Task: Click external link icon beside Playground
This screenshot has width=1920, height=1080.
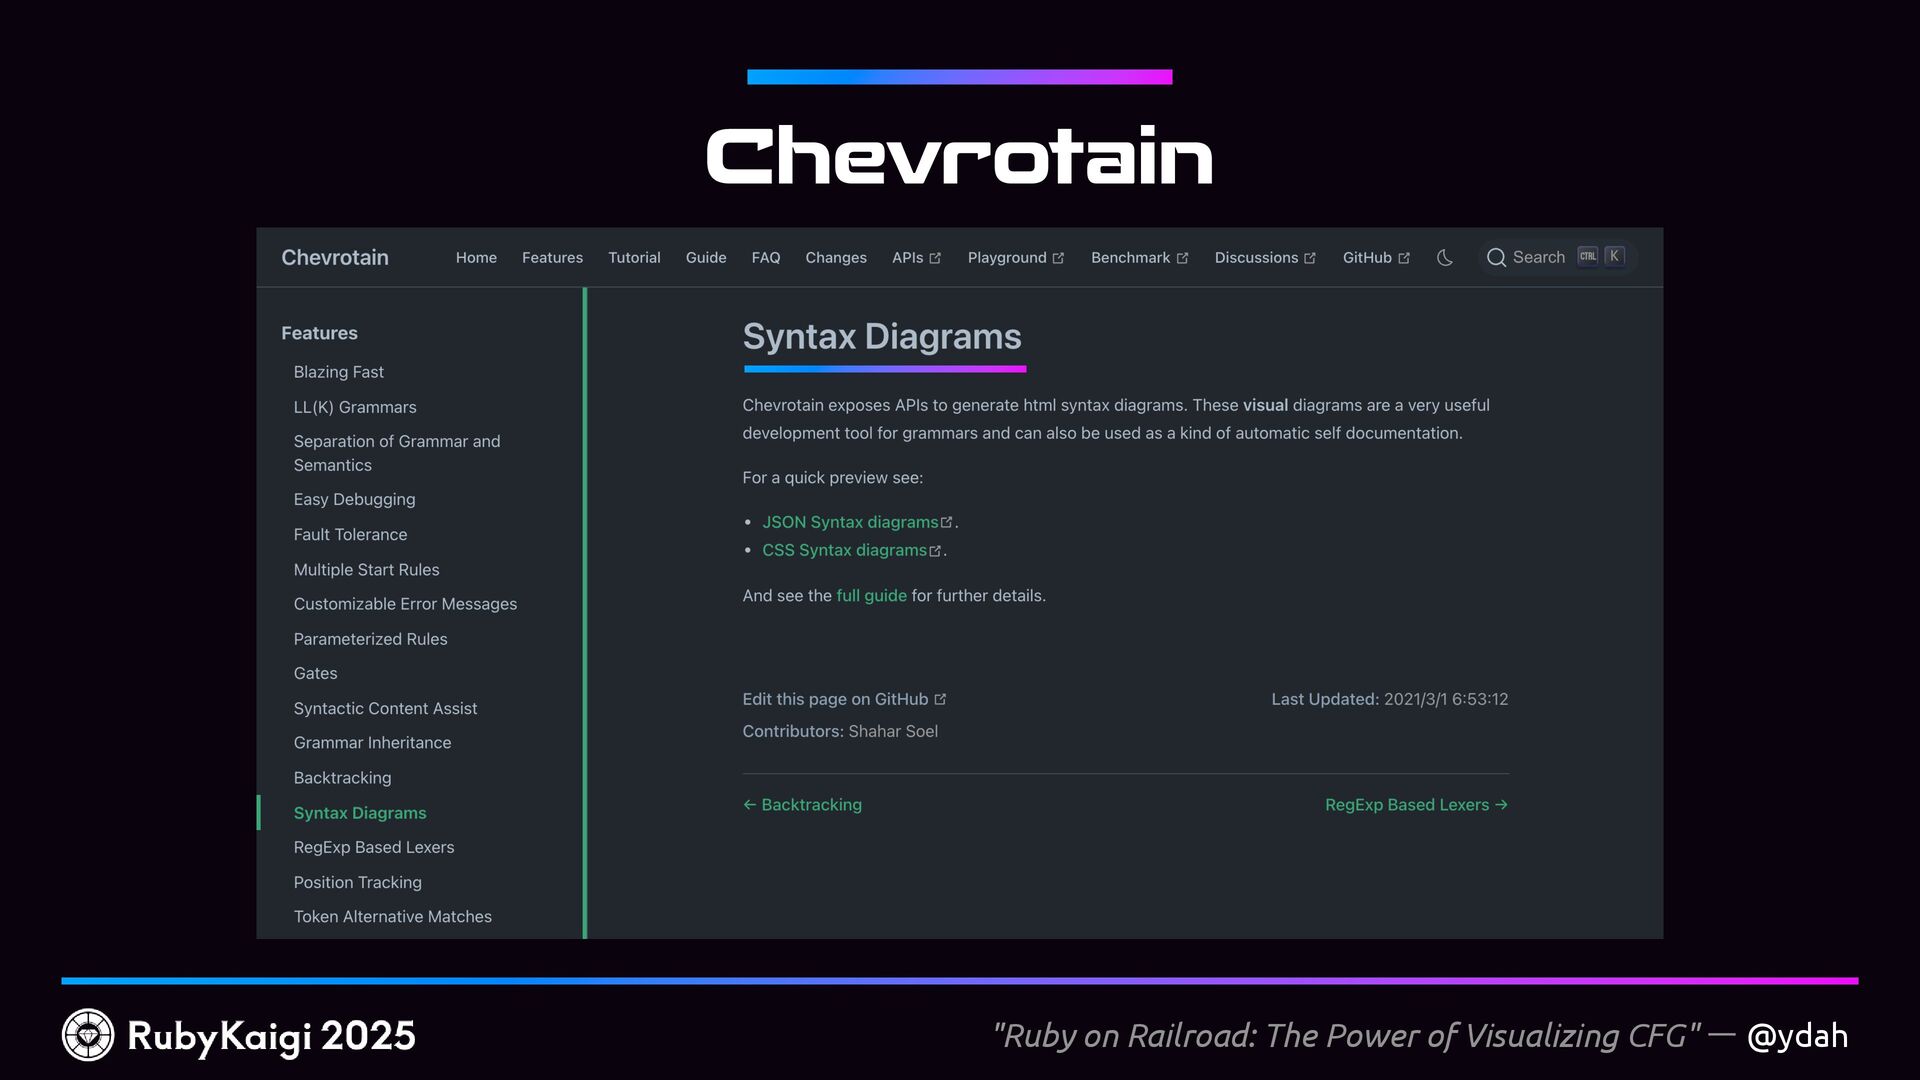Action: 1058,259
